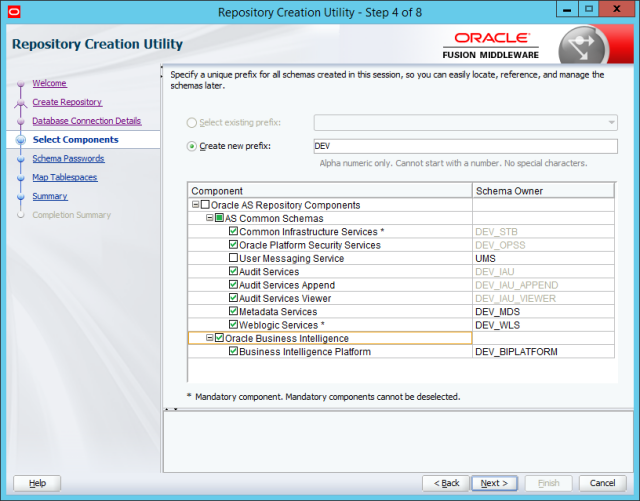Collapse the AS Common Schemas node
This screenshot has width=640, height=501.
click(x=209, y=218)
